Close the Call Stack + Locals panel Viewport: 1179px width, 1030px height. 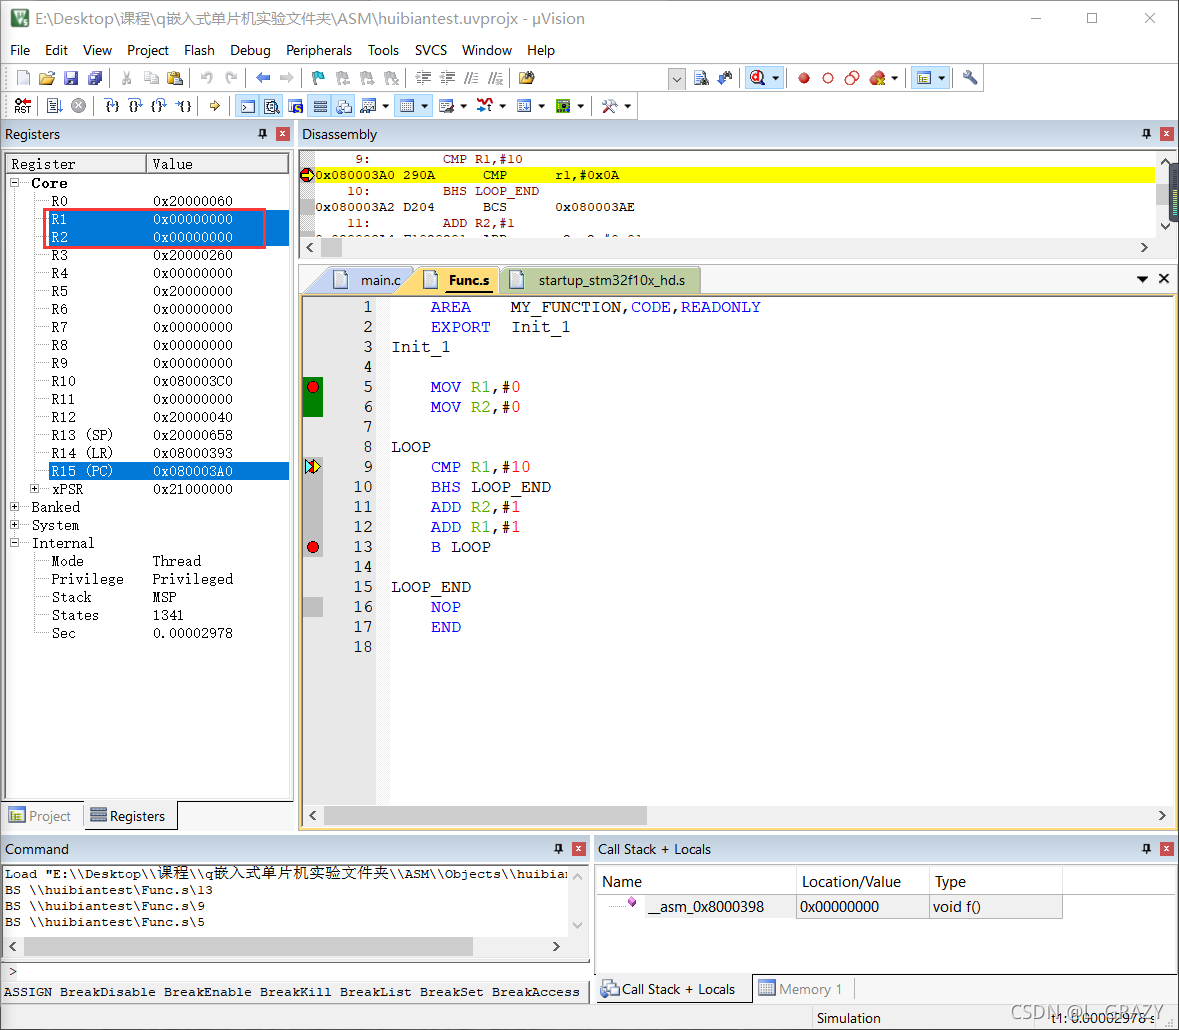pos(1167,849)
